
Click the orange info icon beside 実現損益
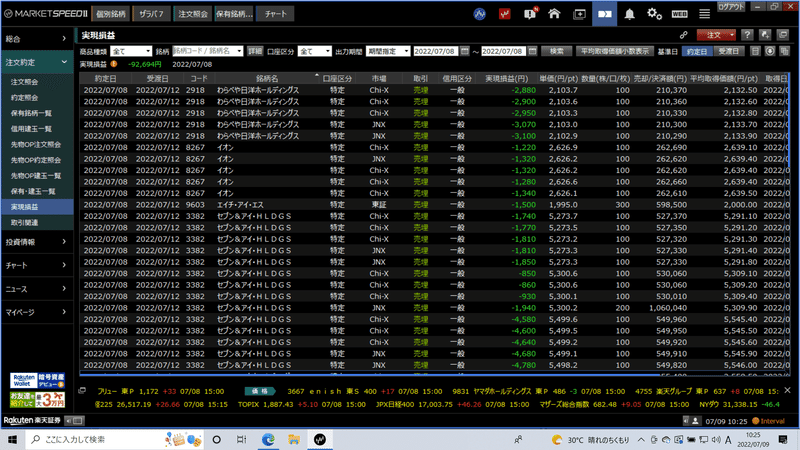coord(114,64)
